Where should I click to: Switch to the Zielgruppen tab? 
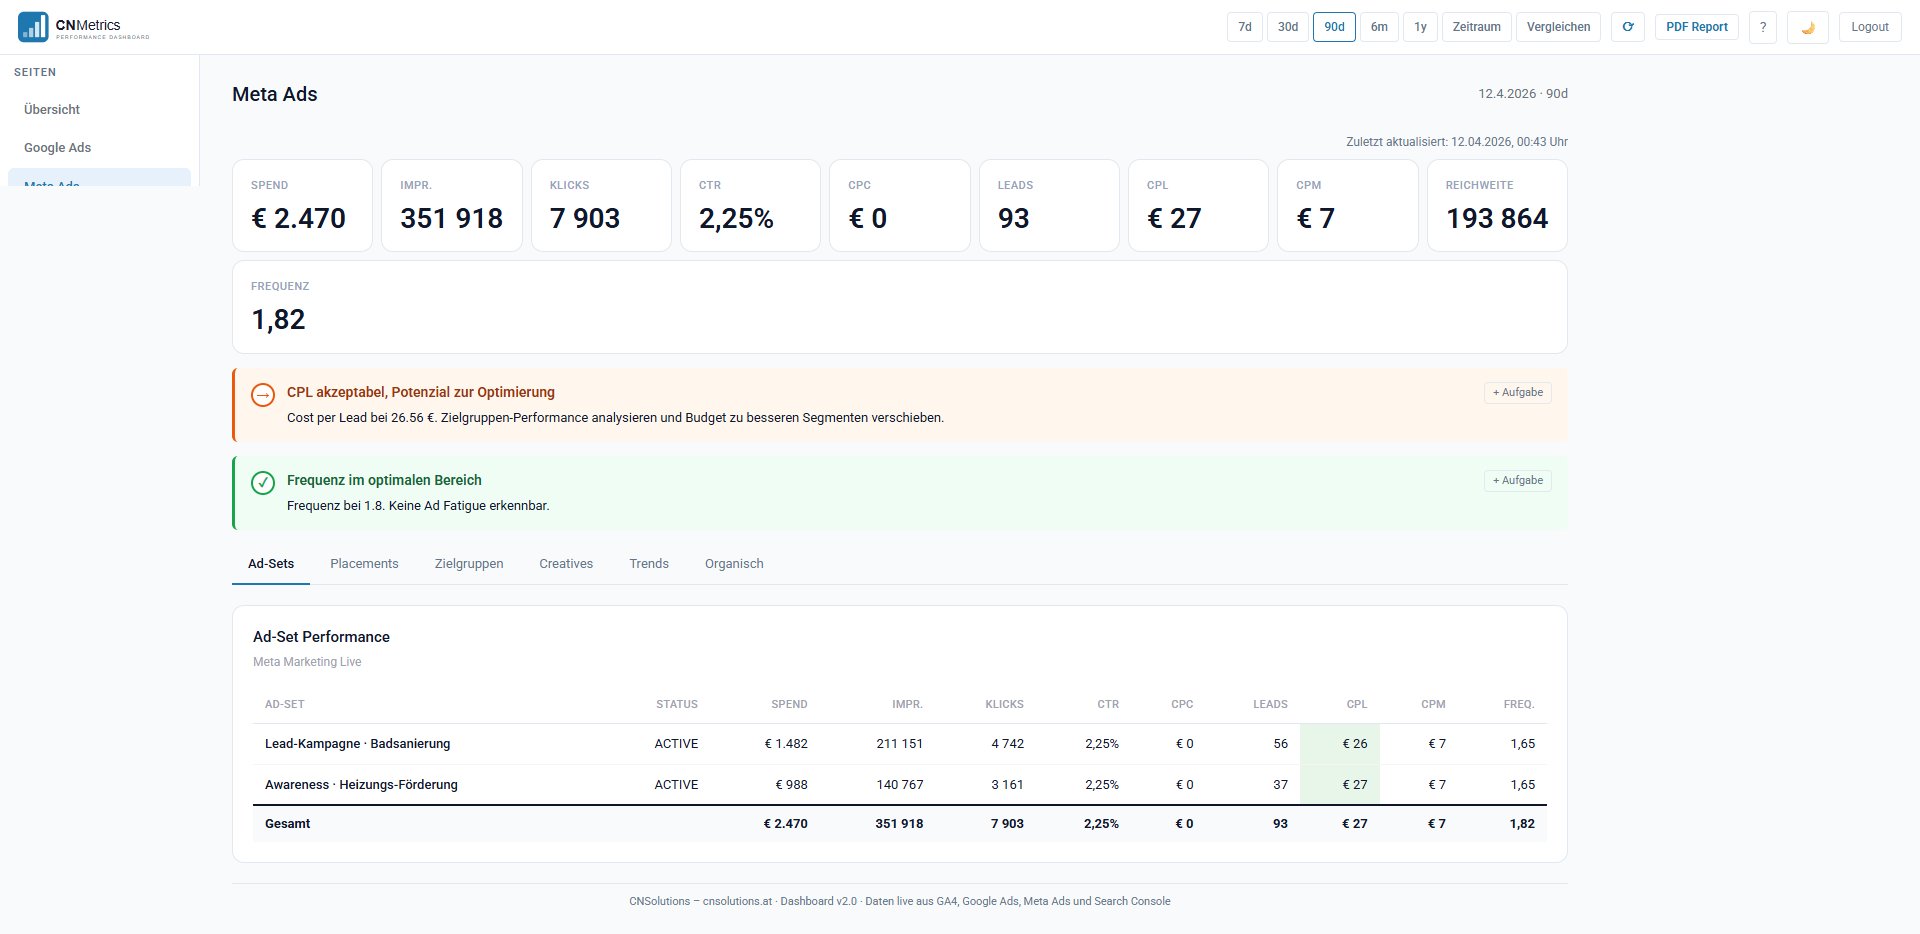coord(469,563)
